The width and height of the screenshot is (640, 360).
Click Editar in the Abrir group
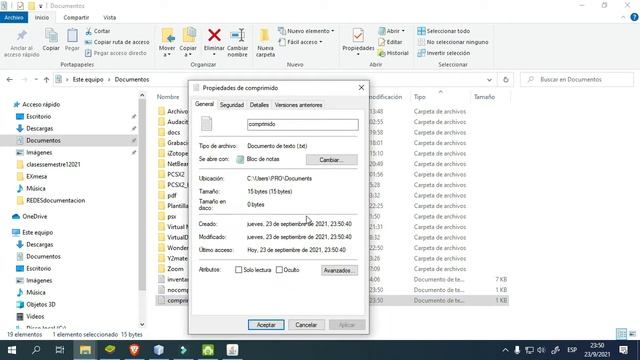pyautogui.click(x=390, y=42)
